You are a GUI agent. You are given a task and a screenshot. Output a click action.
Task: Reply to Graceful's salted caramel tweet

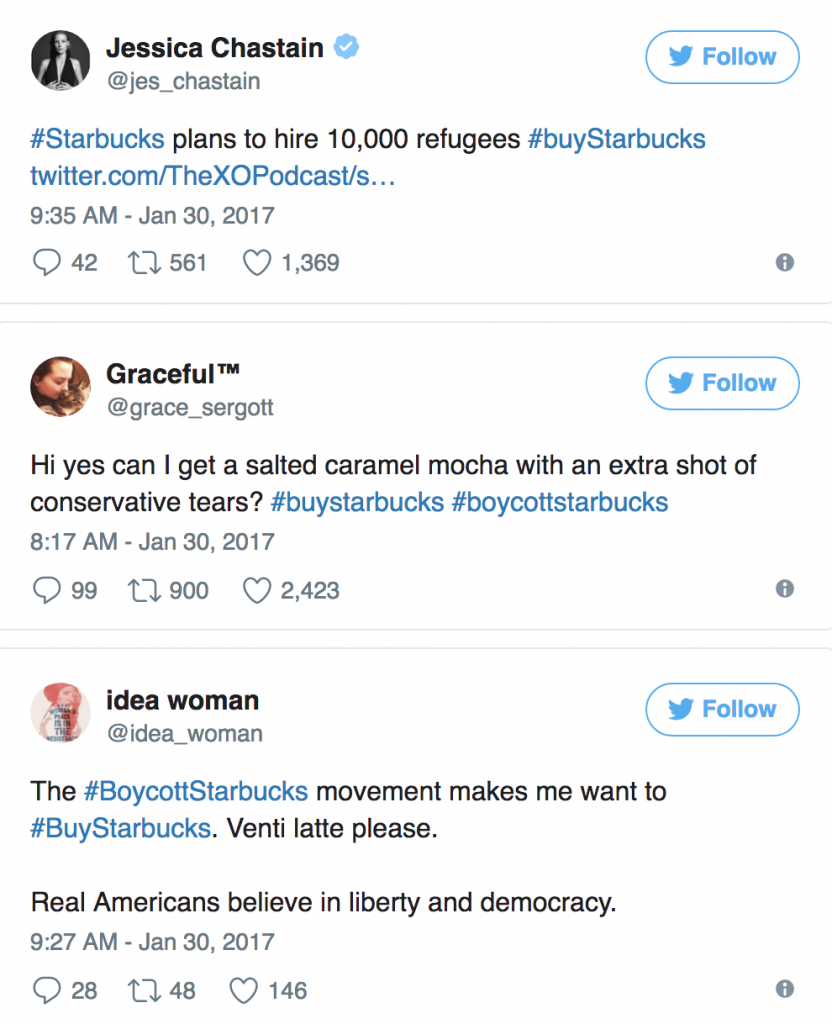point(47,590)
